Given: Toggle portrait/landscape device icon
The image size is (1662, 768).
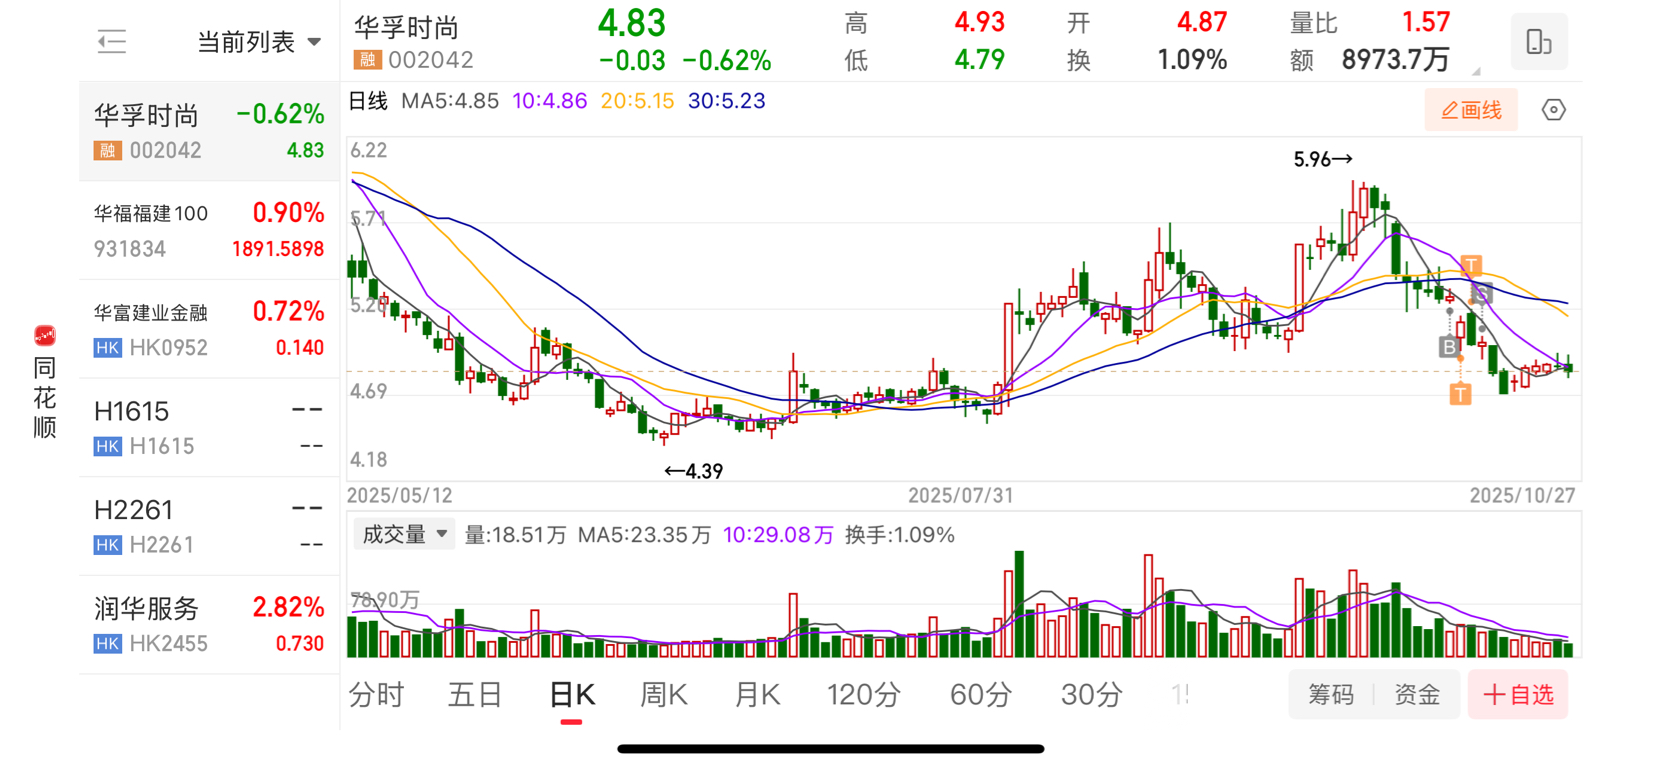Looking at the screenshot, I should [x=1539, y=42].
